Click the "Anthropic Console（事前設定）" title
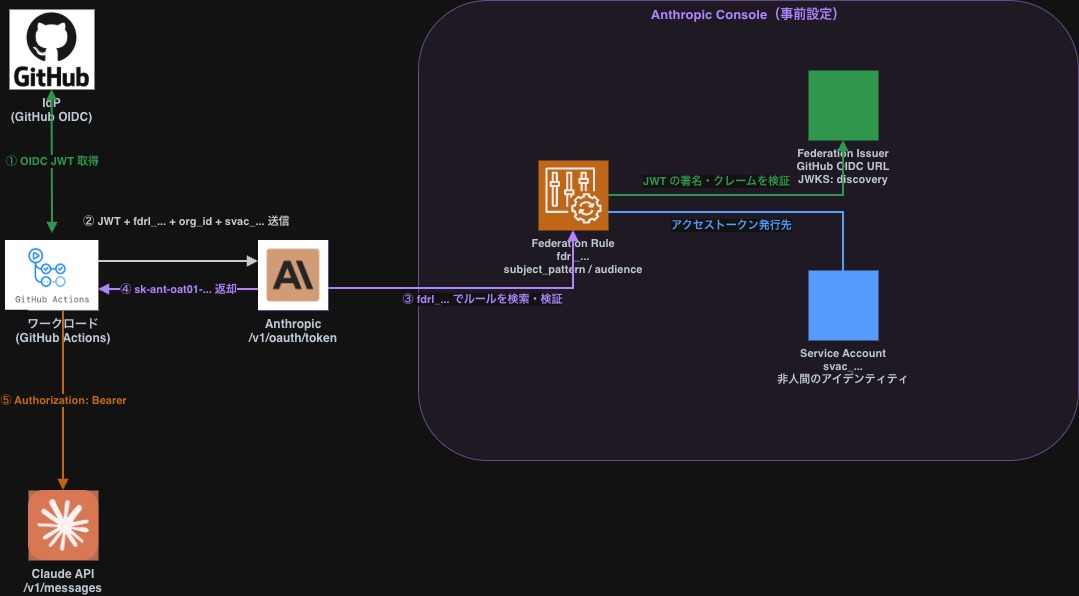This screenshot has width=1079, height=596. [x=747, y=14]
